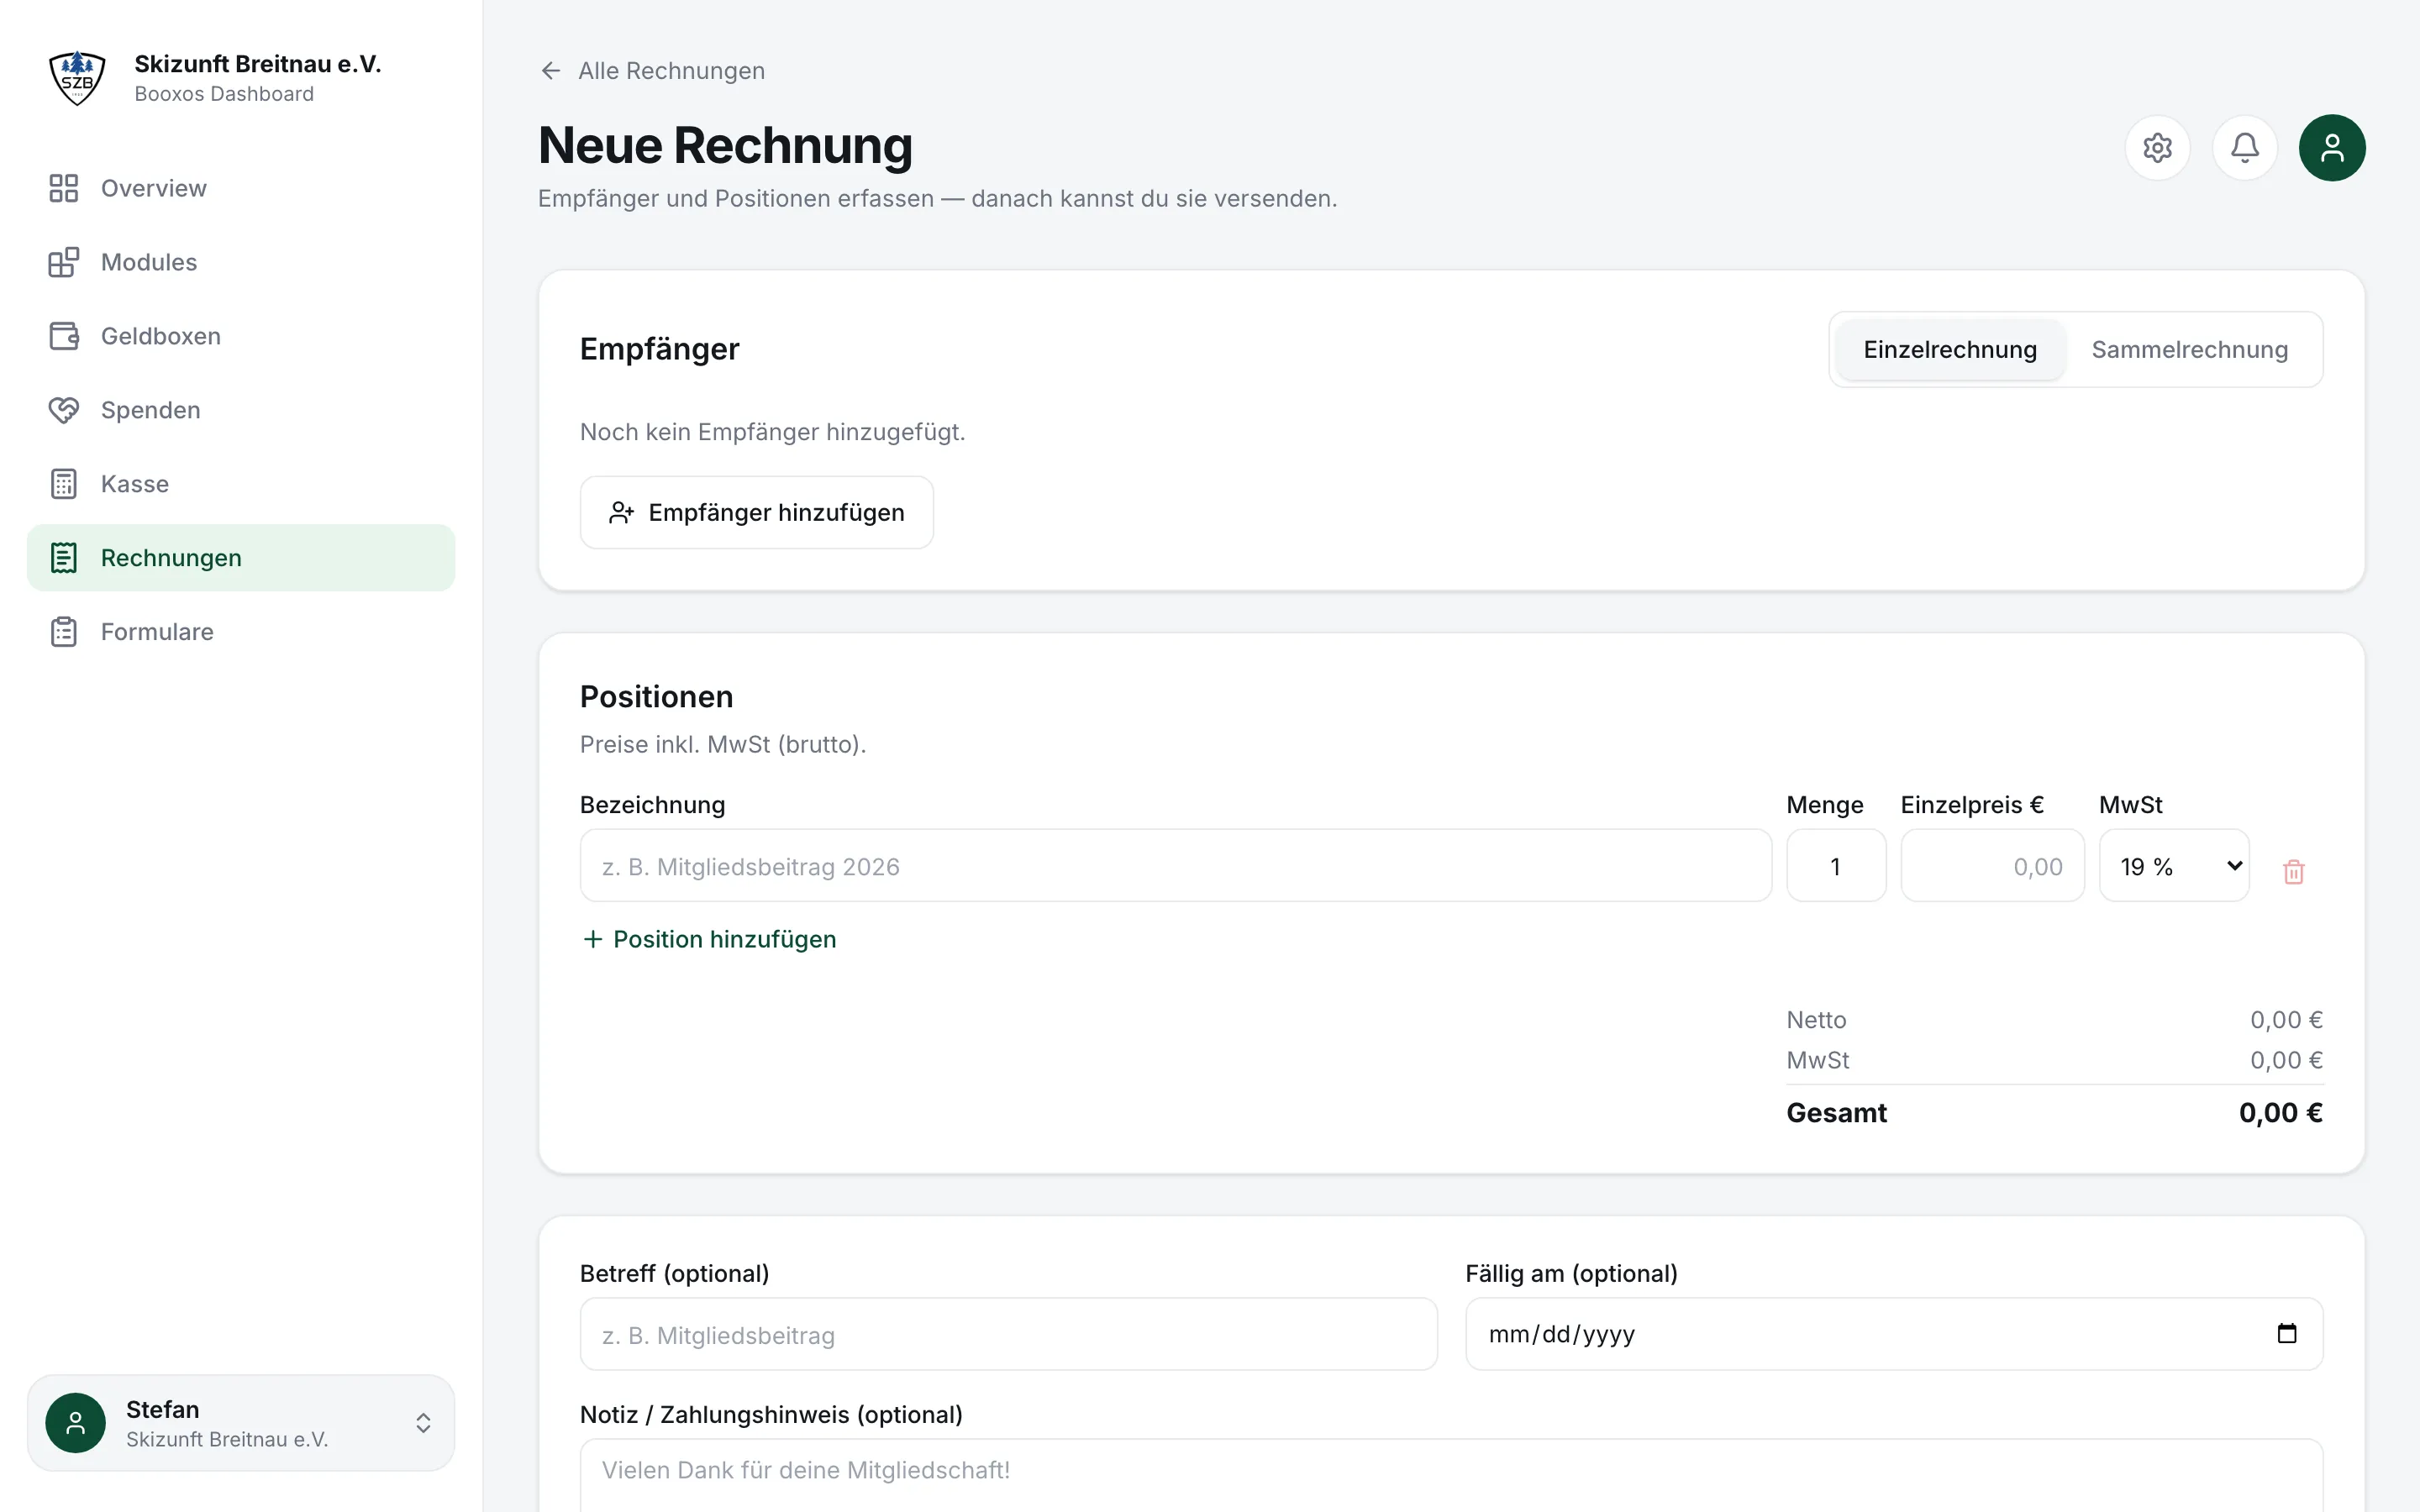Expand the Stefan account switcher chevrons
This screenshot has width=2420, height=1512.
click(x=423, y=1423)
